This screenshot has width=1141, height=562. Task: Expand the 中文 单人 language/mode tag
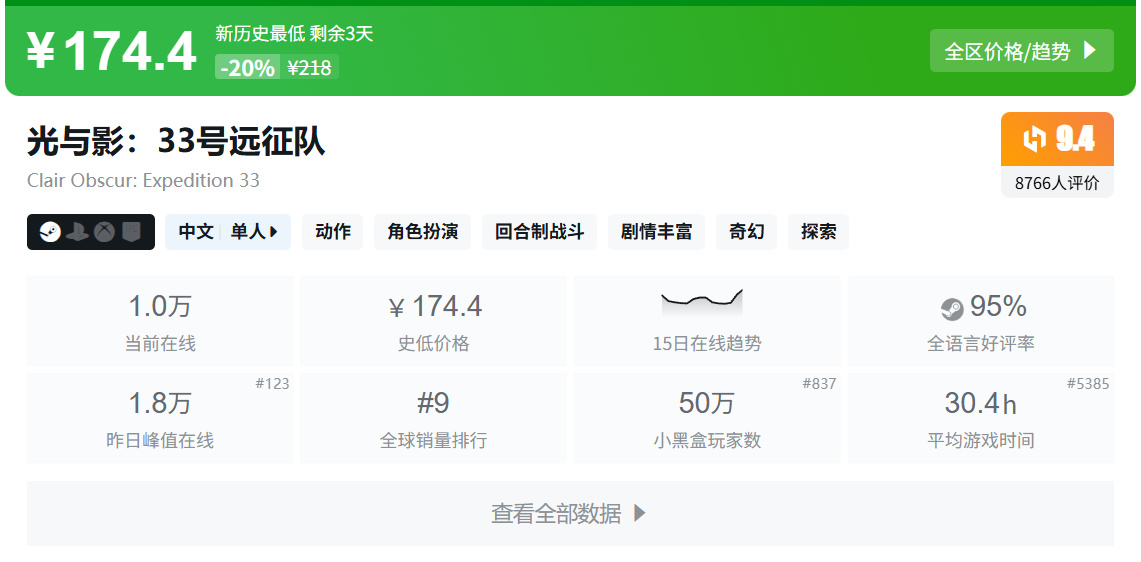[x=228, y=232]
